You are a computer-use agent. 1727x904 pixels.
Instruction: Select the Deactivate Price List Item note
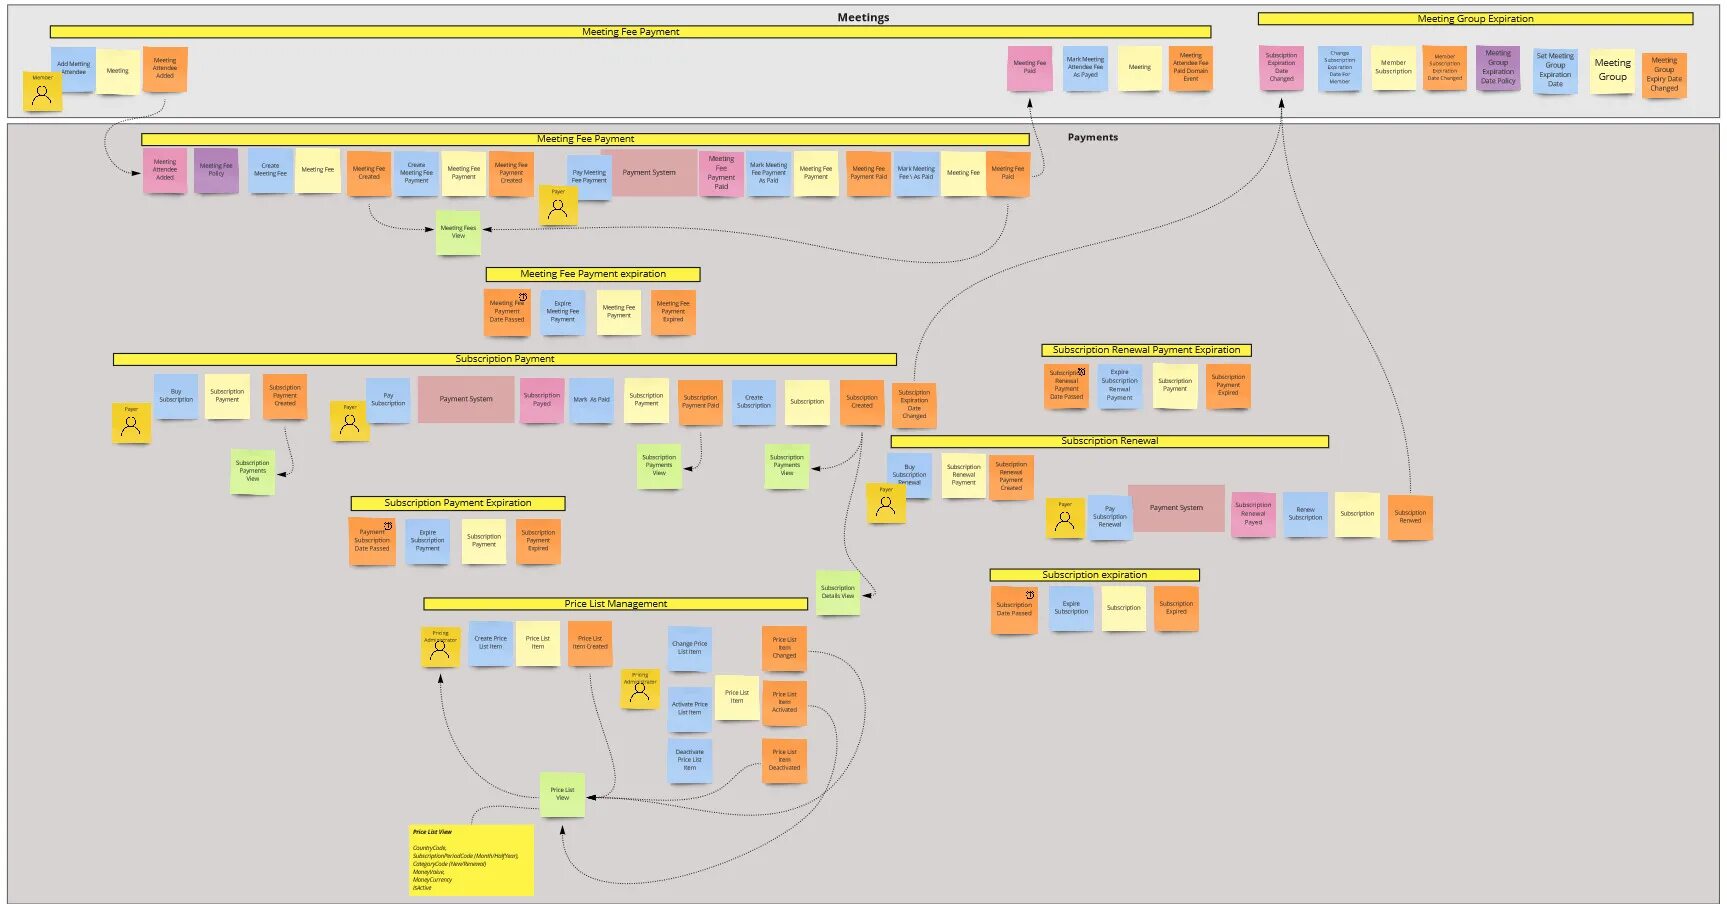690,760
